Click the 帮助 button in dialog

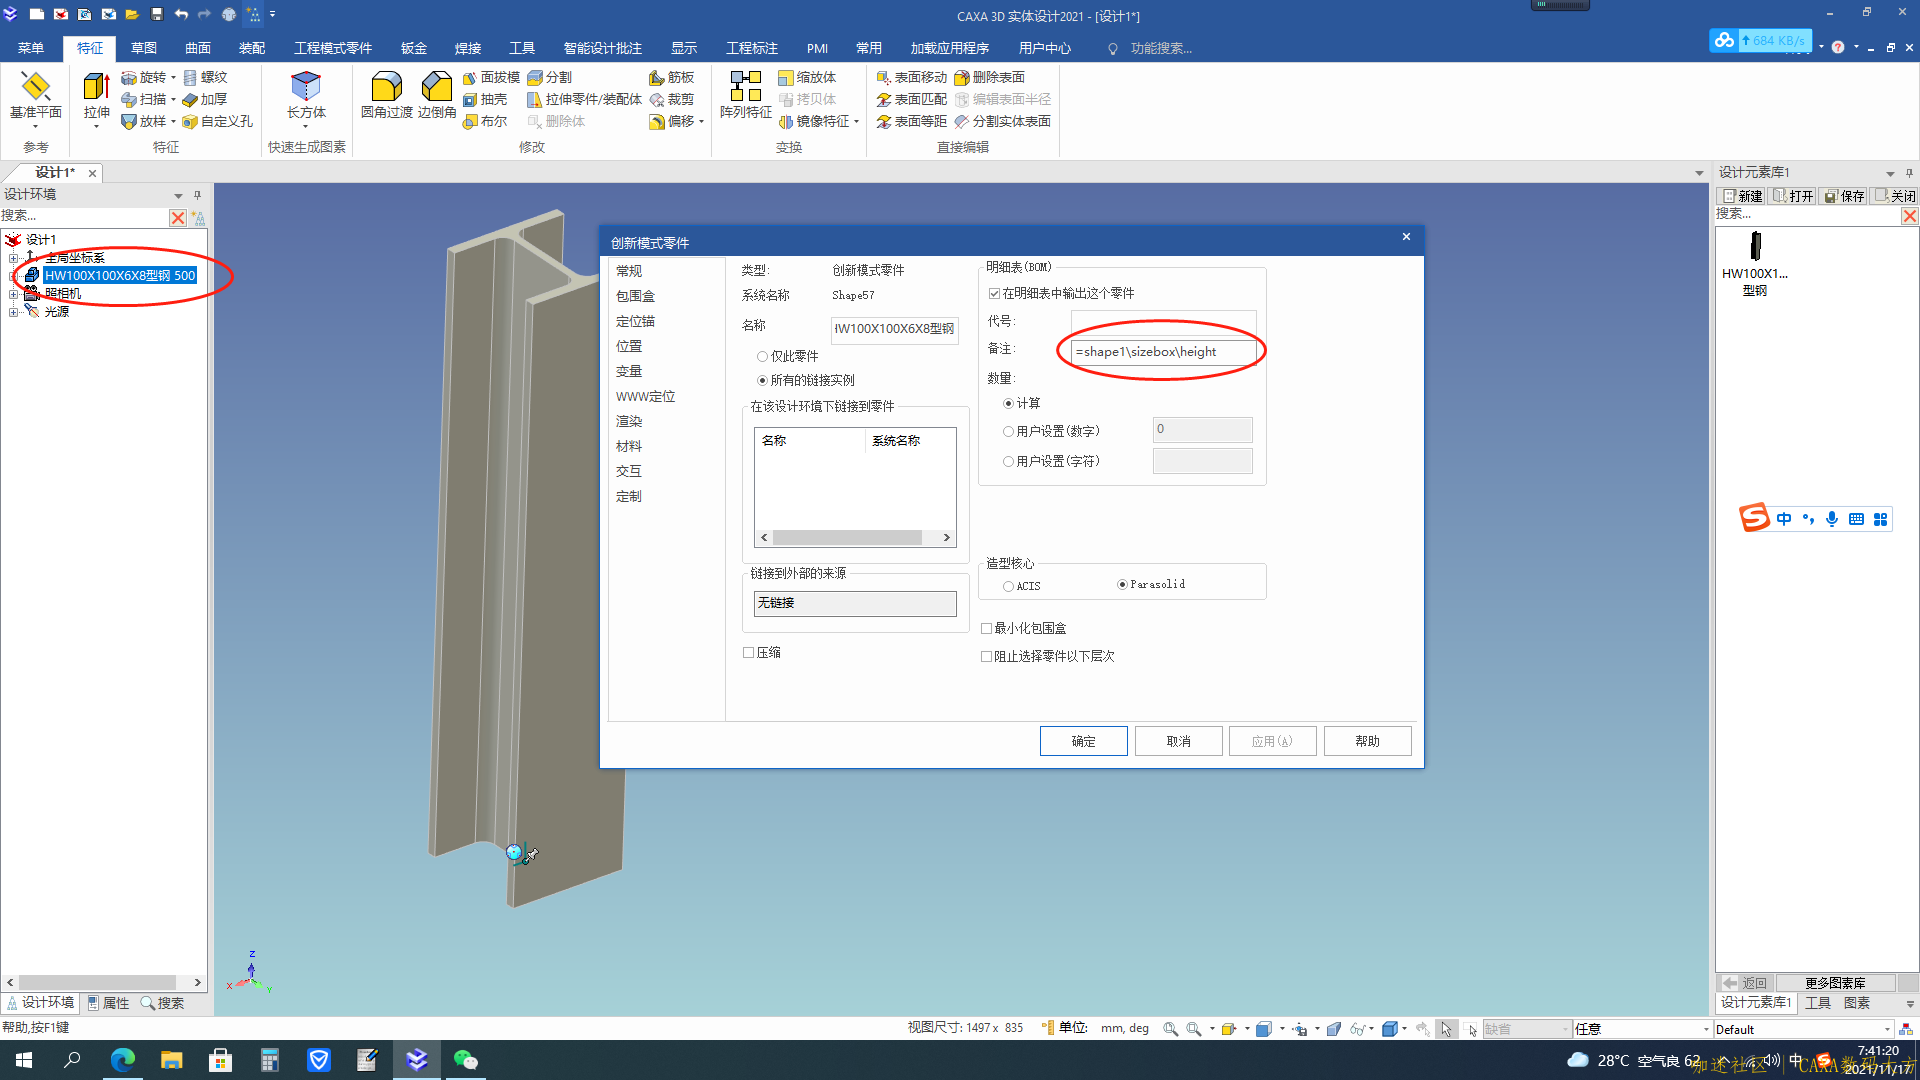[1368, 741]
